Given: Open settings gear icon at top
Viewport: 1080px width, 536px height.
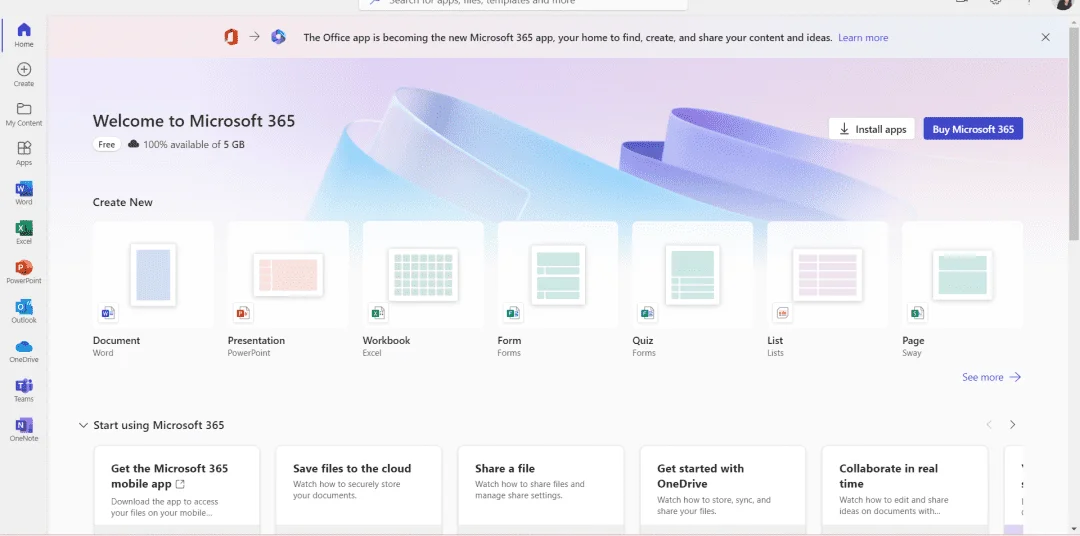Looking at the screenshot, I should pos(995,3).
